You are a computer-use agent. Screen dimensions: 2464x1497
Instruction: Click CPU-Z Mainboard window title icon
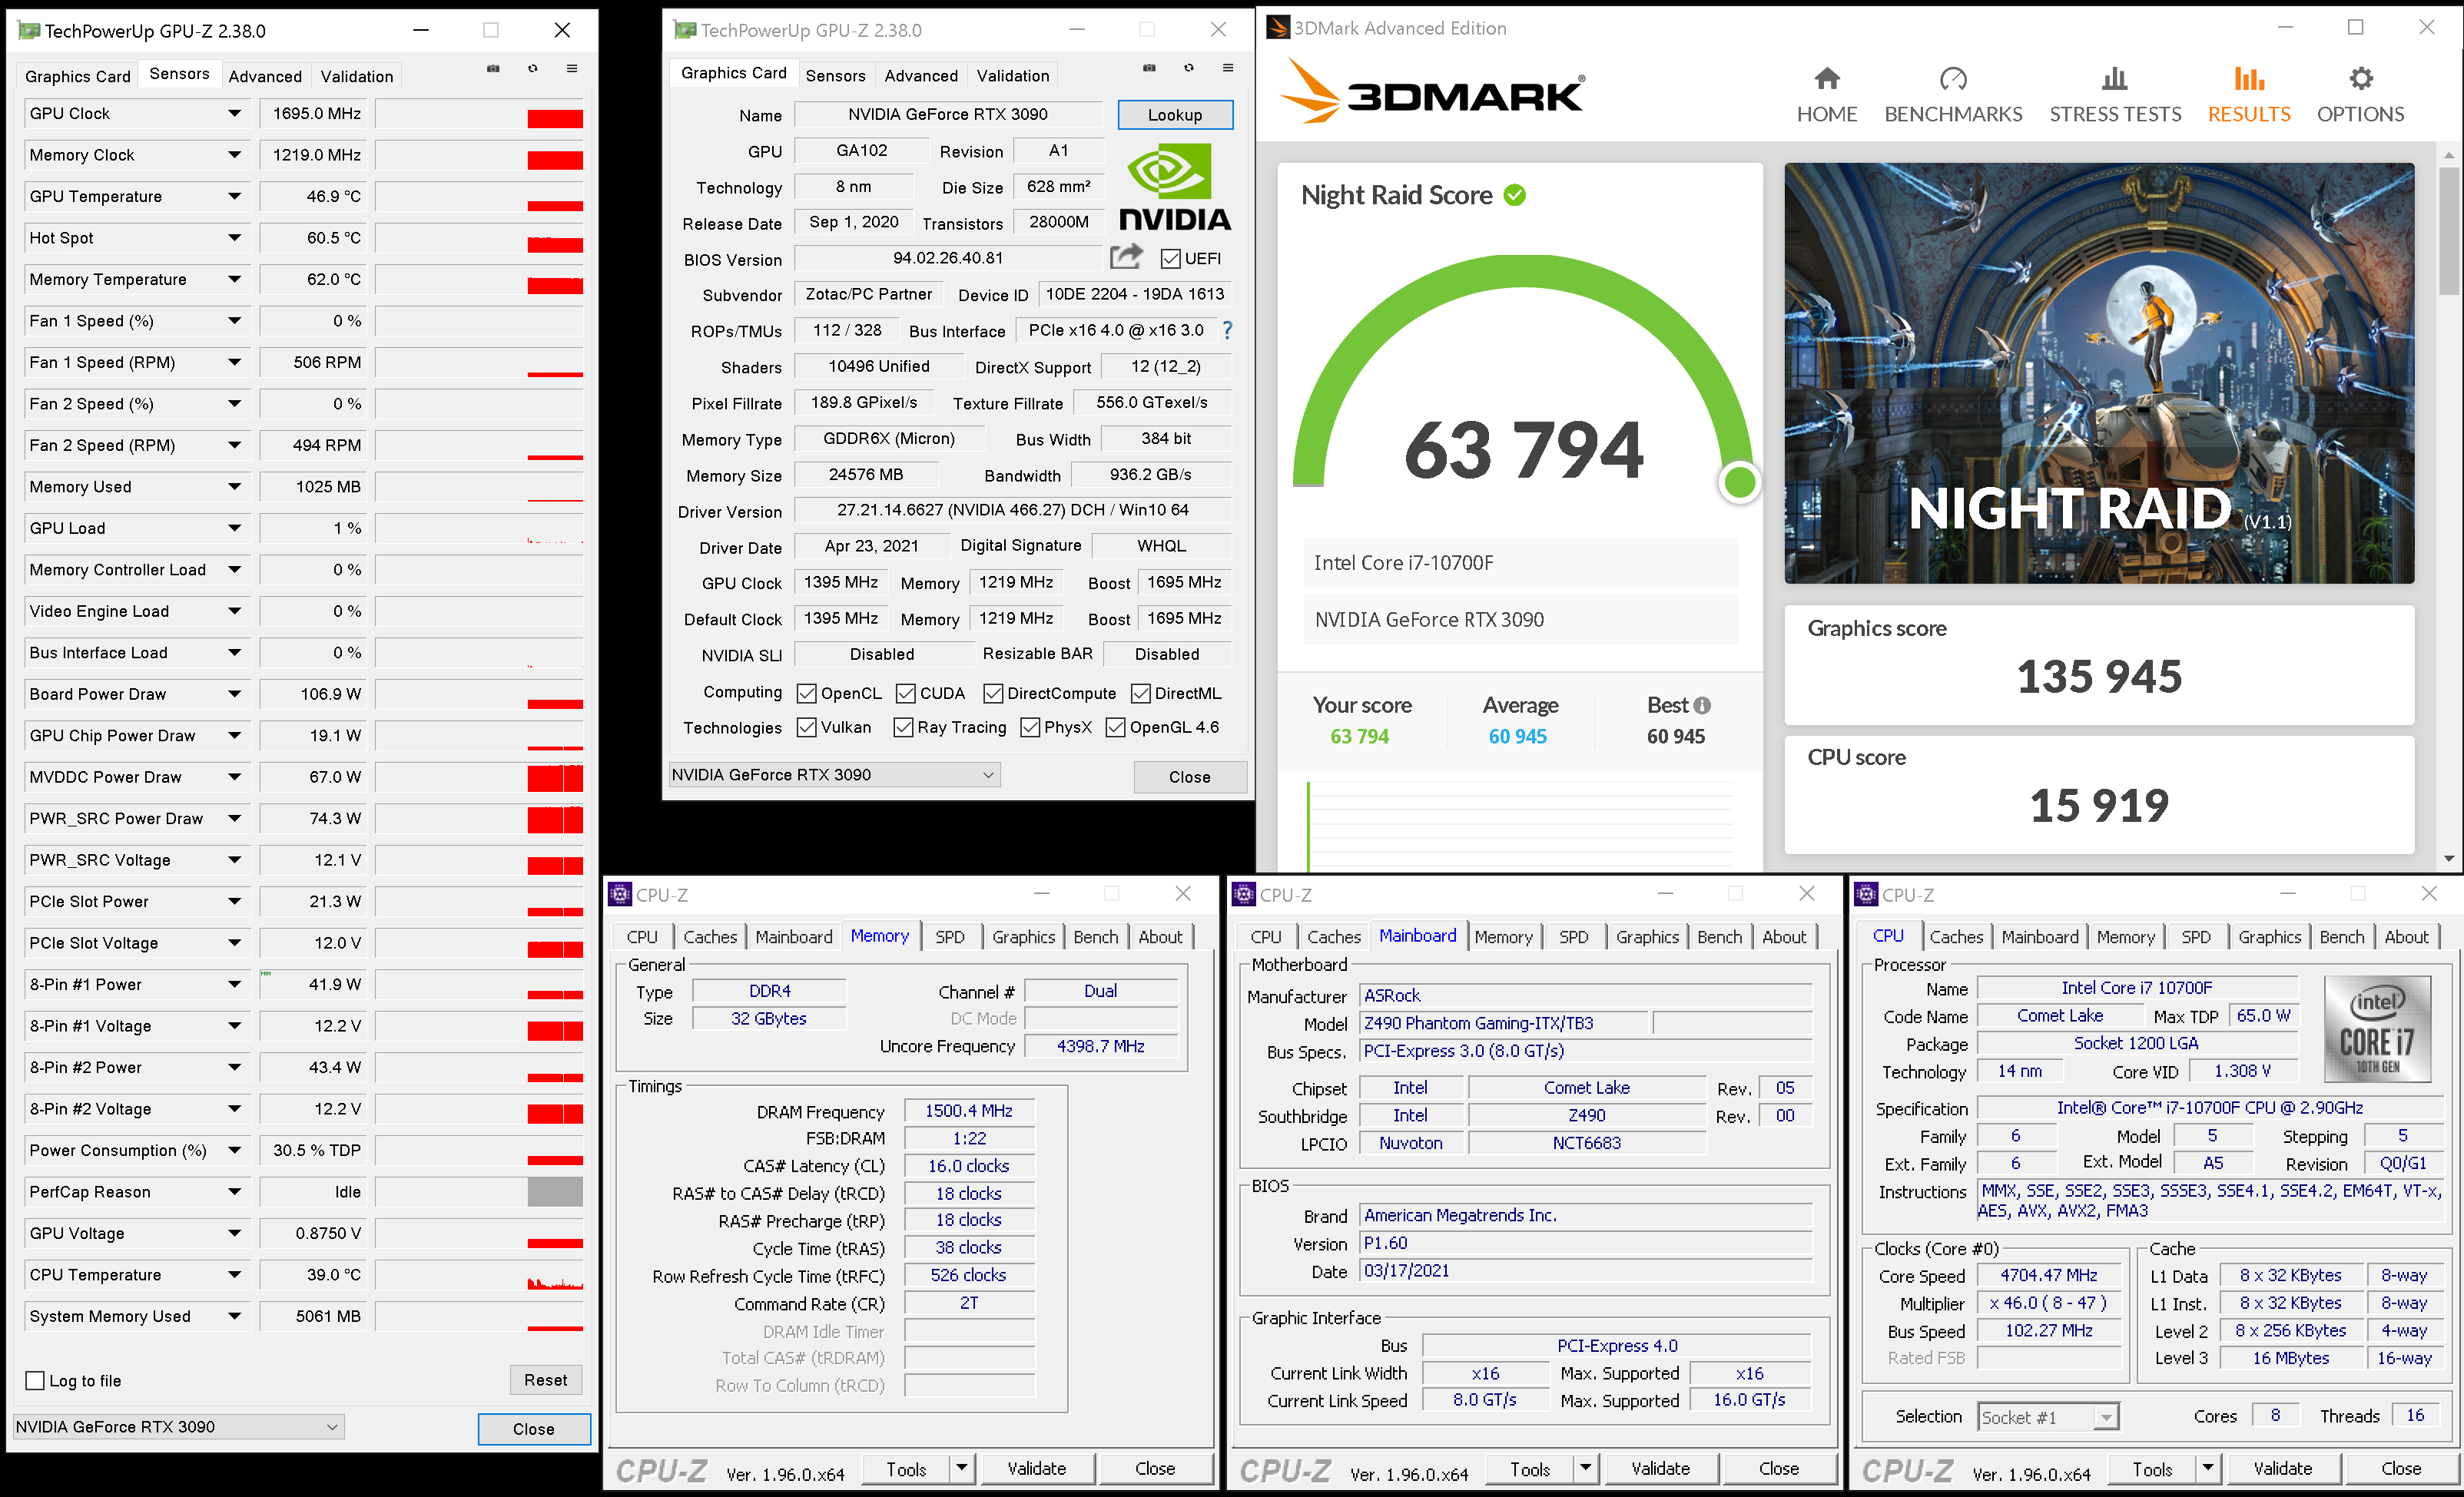[1244, 894]
